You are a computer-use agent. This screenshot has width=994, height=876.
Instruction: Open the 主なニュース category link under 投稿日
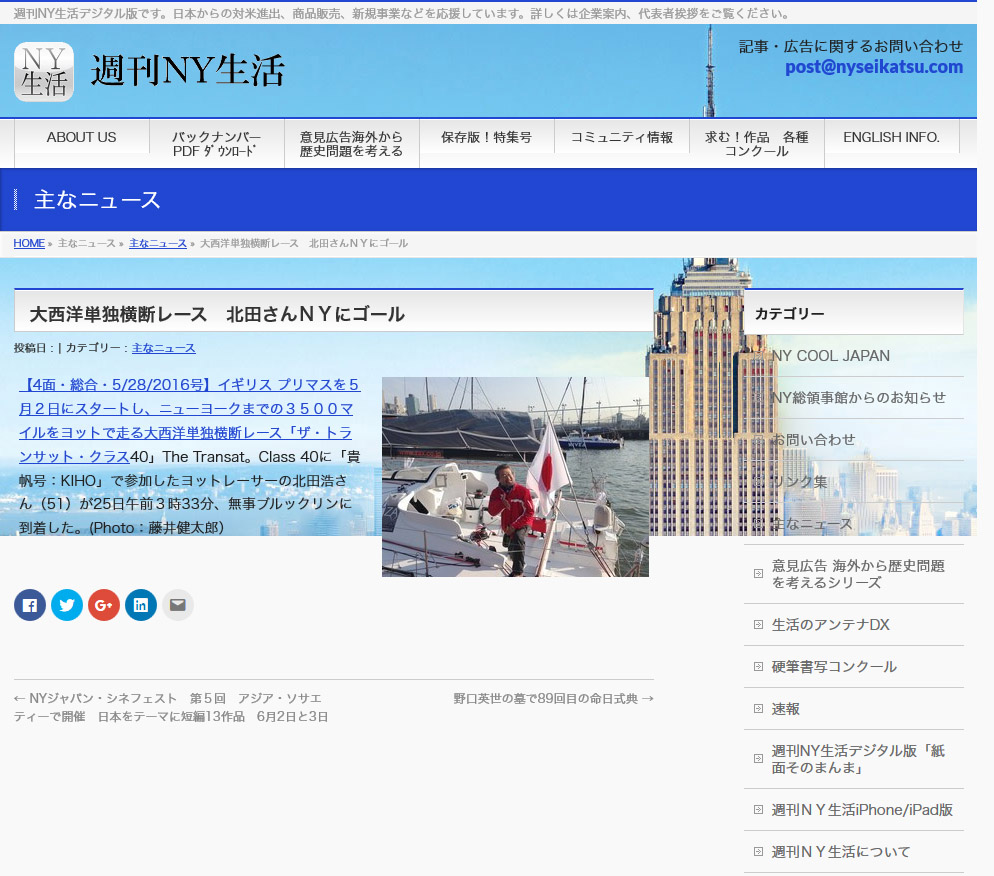pyautogui.click(x=163, y=348)
